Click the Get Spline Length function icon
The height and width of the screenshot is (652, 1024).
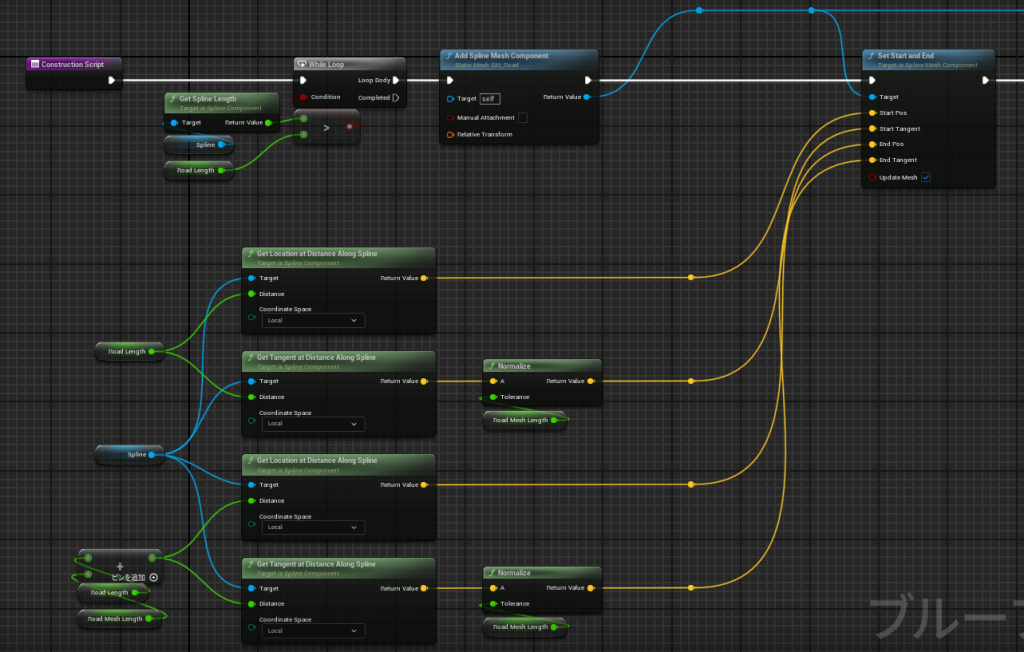point(173,99)
